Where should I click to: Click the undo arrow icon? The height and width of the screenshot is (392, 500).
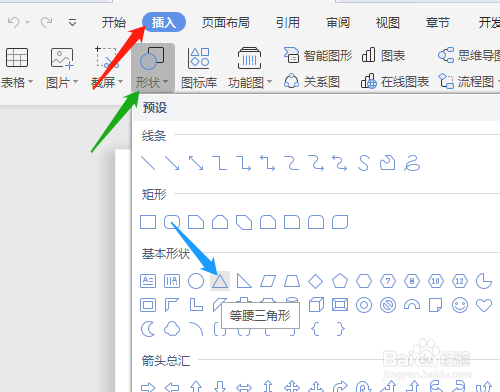14,22
